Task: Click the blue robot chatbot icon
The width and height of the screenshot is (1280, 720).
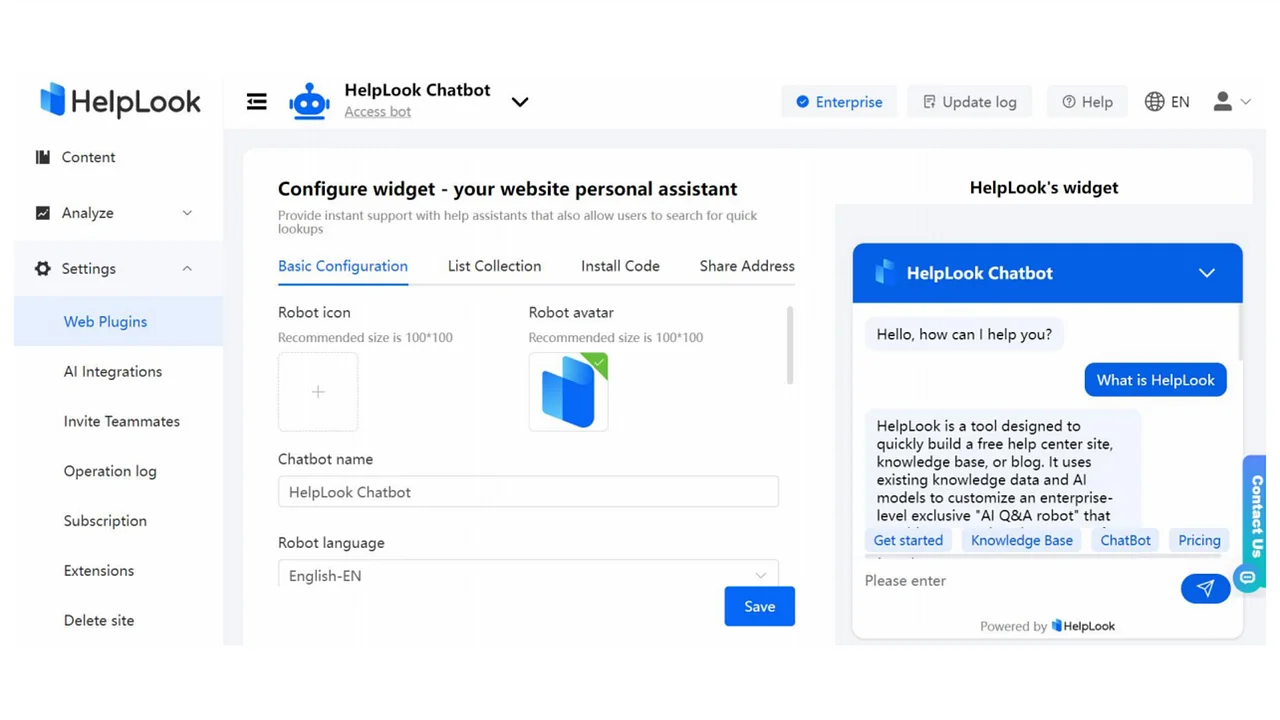Action: tap(309, 102)
